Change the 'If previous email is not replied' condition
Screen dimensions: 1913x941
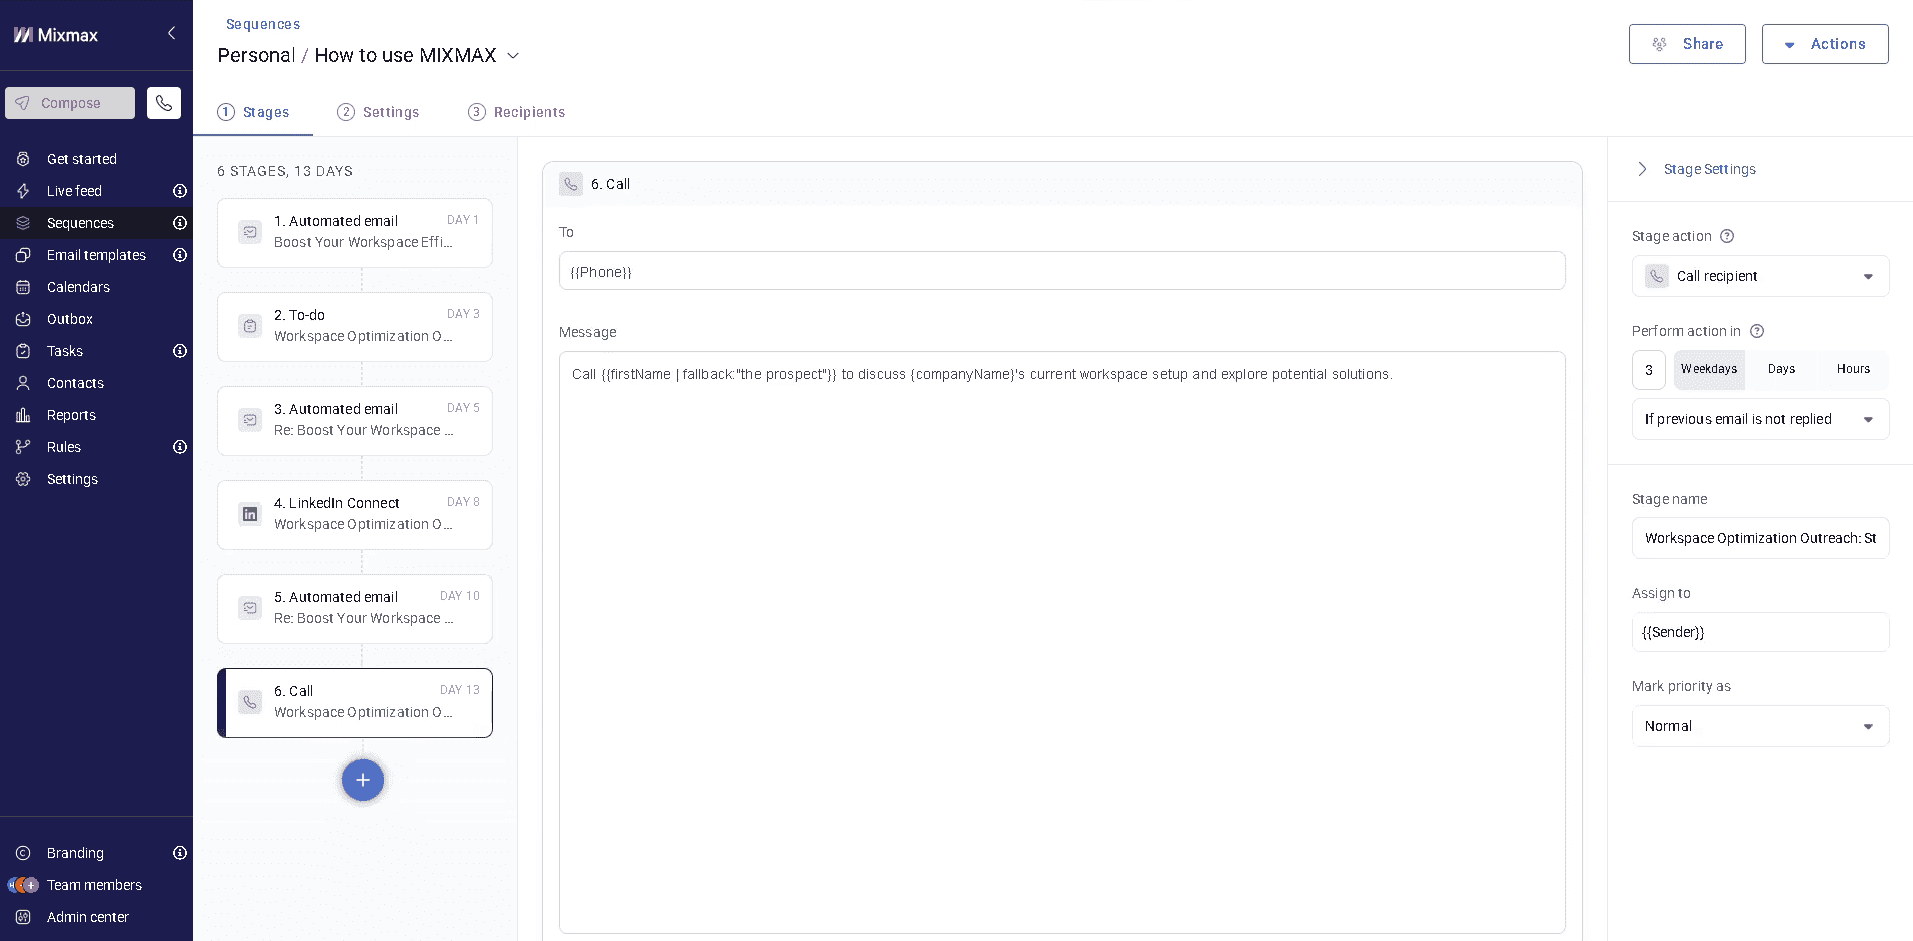tap(1760, 419)
